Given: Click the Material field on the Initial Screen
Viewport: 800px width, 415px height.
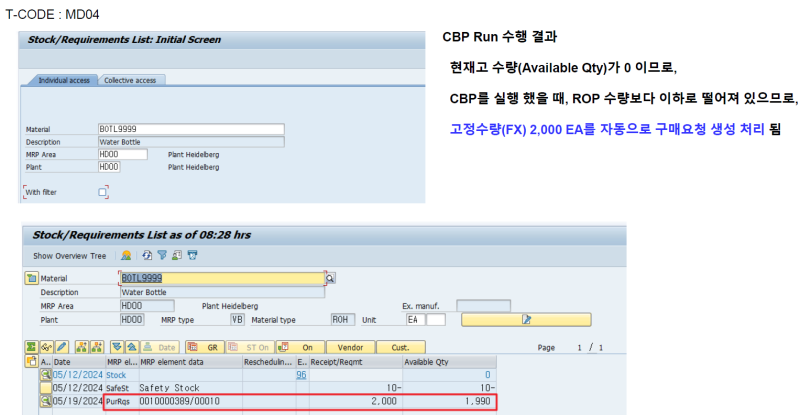Looking at the screenshot, I should (x=191, y=129).
